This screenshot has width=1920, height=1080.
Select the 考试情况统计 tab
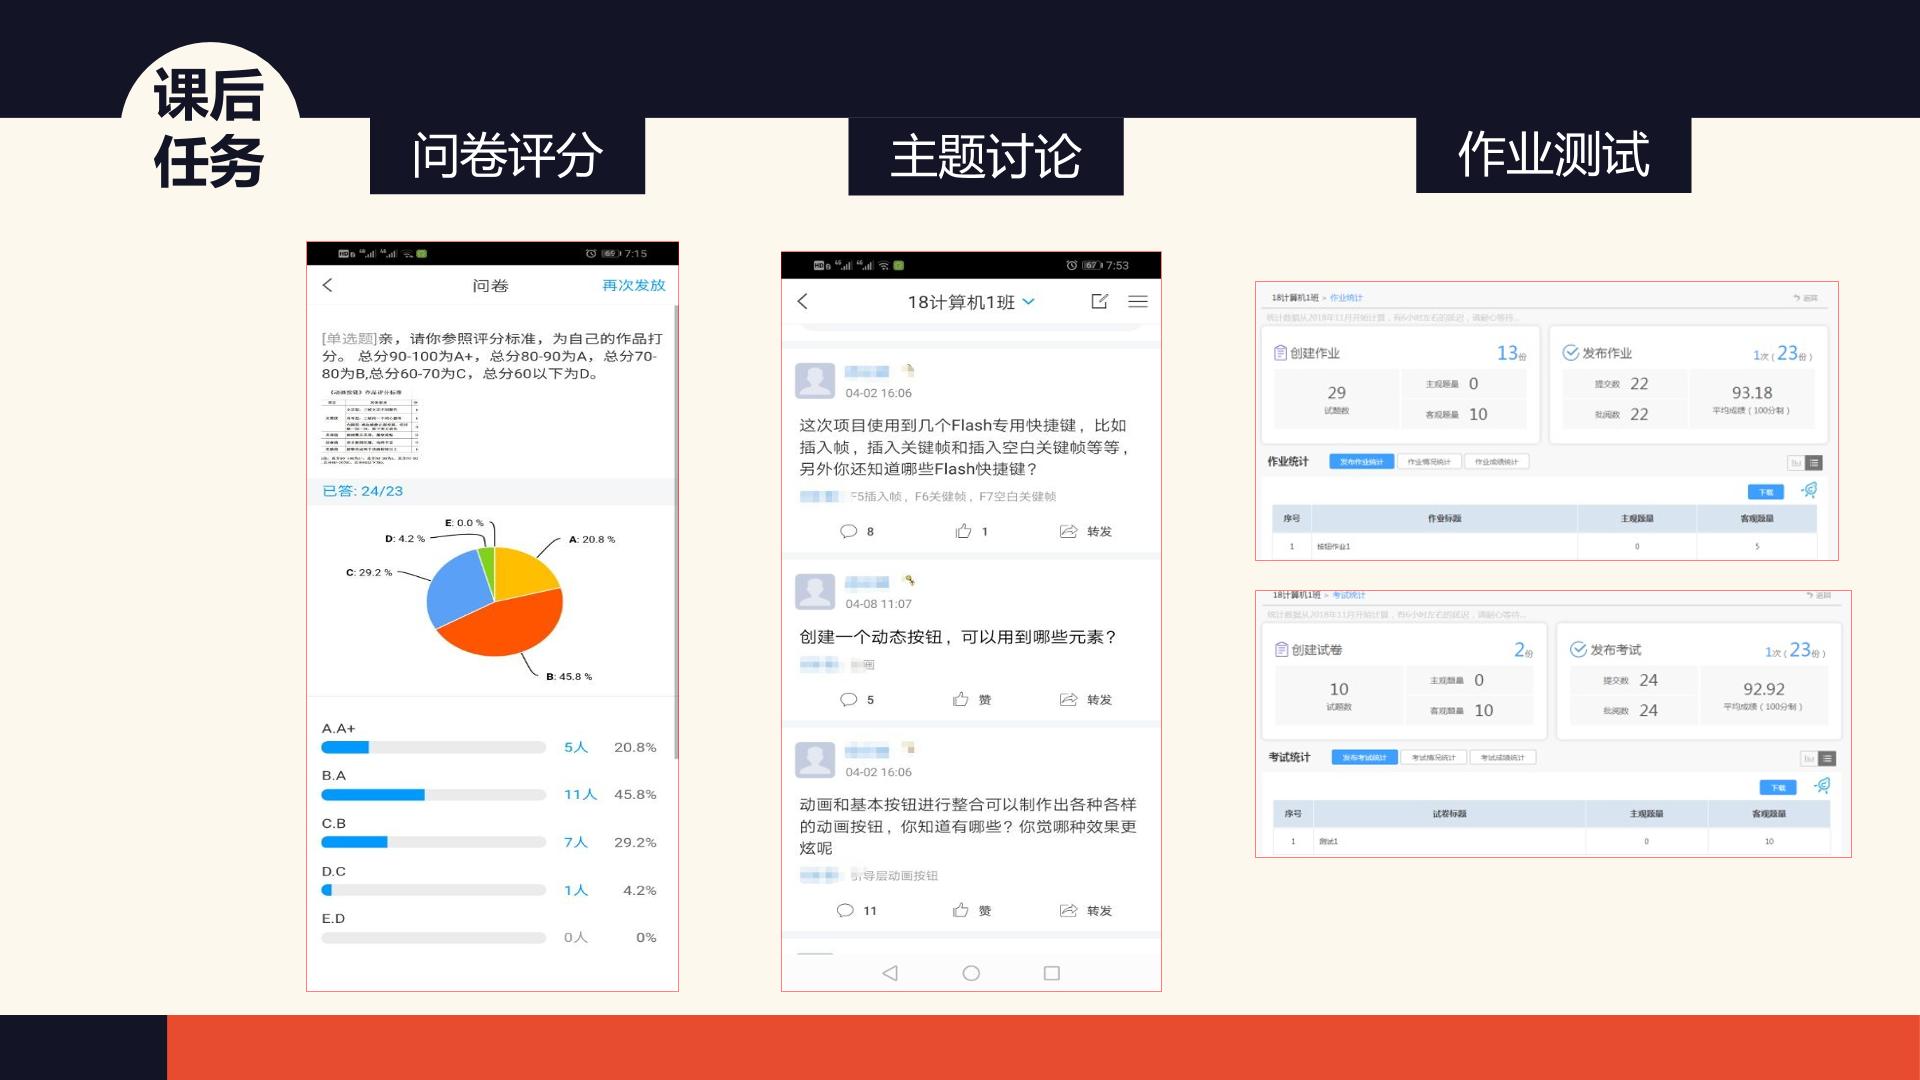pyautogui.click(x=1433, y=758)
